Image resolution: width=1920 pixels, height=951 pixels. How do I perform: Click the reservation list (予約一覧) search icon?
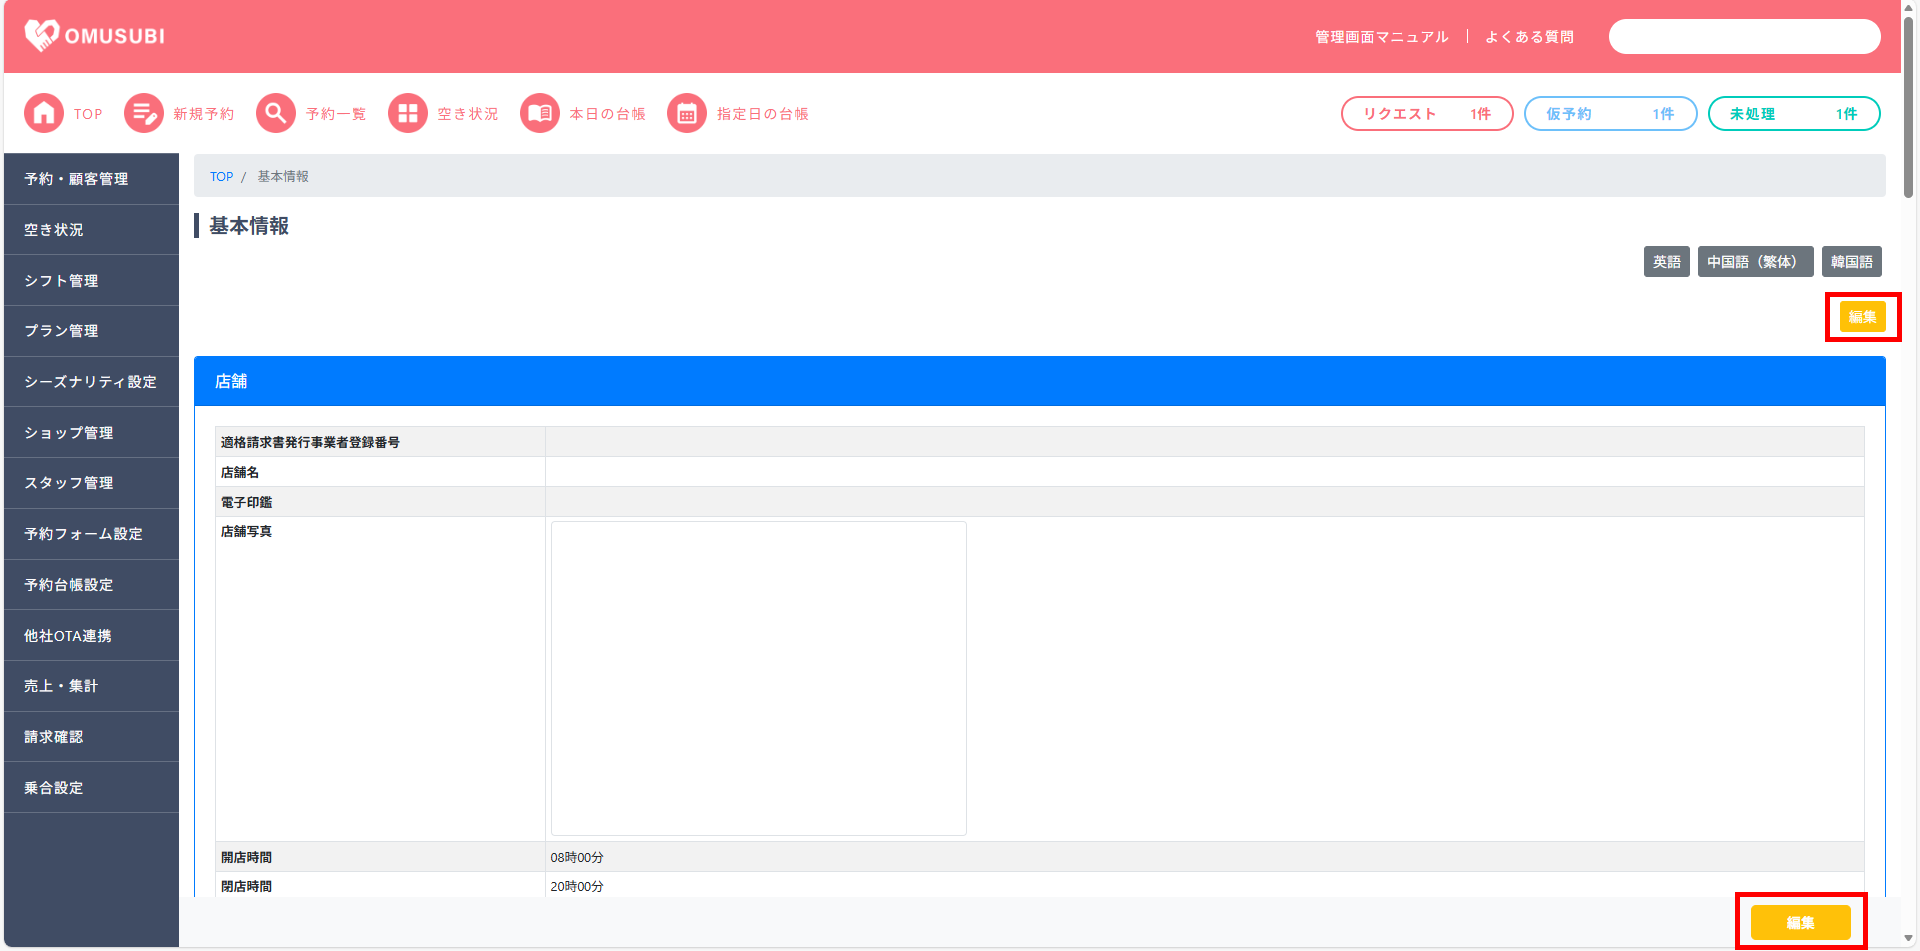pos(276,114)
